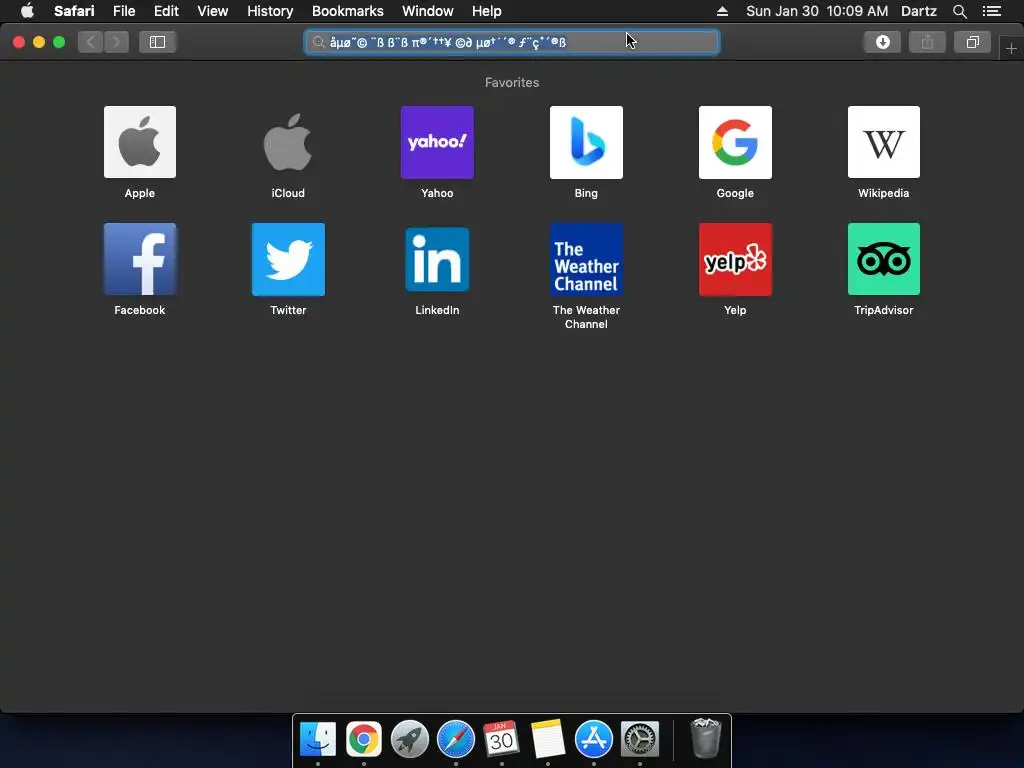Open the Yahoo favorite

pyautogui.click(x=437, y=142)
